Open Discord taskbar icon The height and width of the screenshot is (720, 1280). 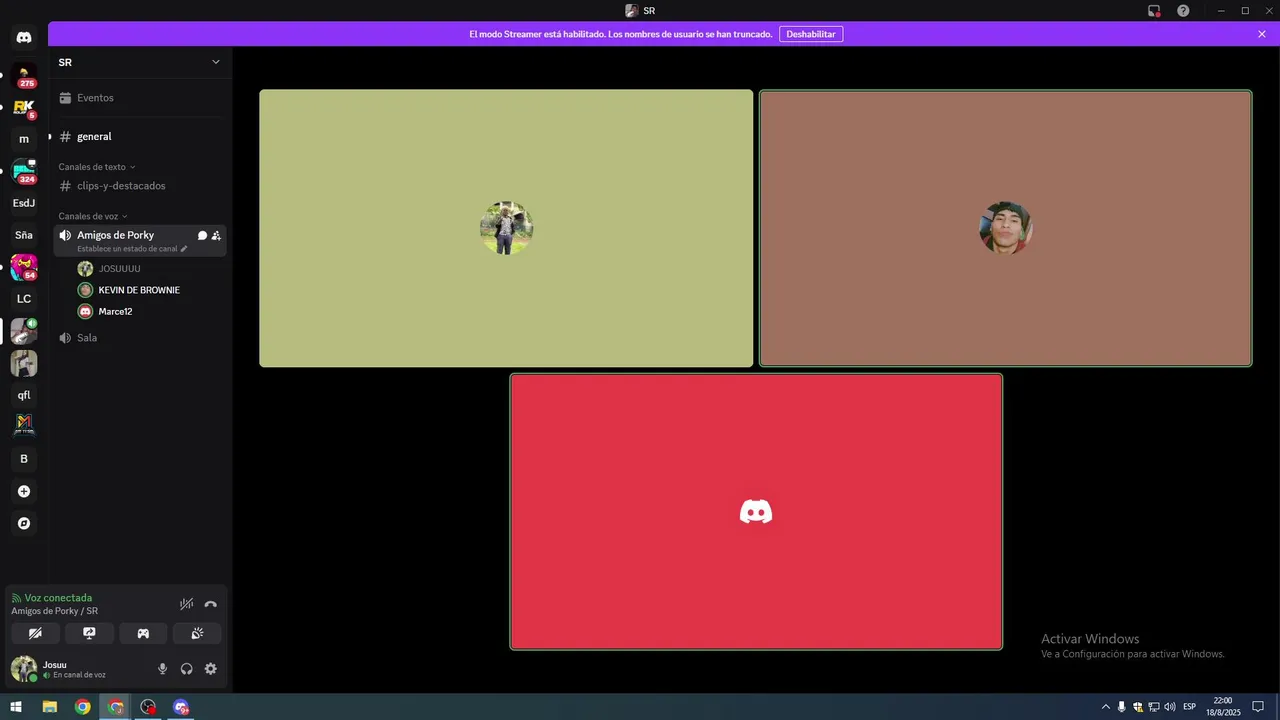pyautogui.click(x=181, y=707)
